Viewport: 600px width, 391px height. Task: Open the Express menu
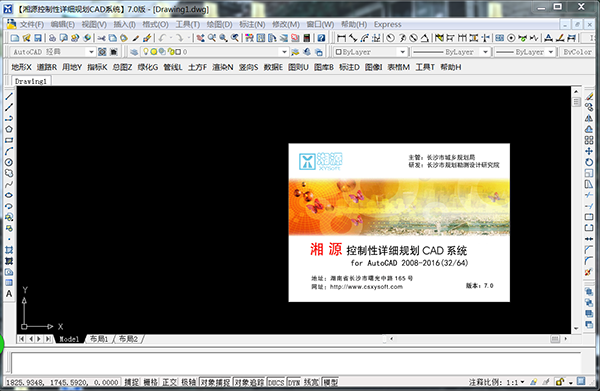pos(388,24)
